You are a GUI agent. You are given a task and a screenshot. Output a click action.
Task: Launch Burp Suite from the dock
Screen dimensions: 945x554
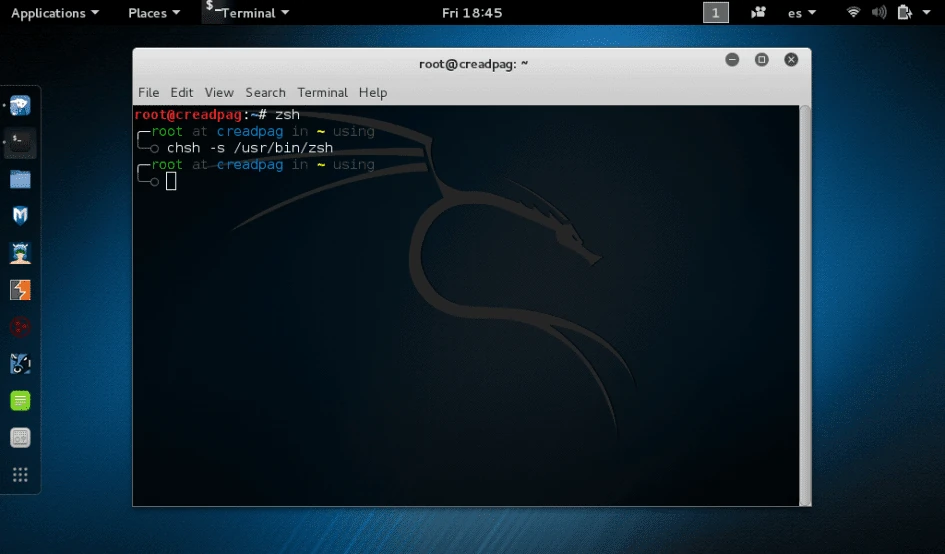(x=20, y=290)
